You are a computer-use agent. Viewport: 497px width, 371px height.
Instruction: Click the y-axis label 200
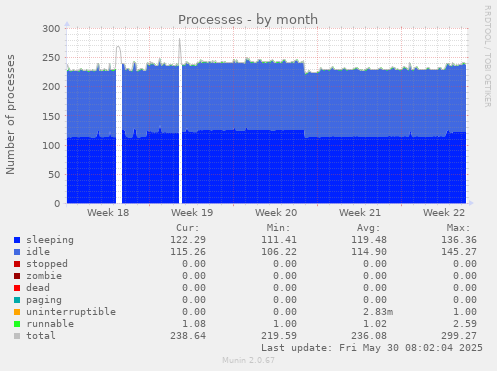click(x=51, y=87)
